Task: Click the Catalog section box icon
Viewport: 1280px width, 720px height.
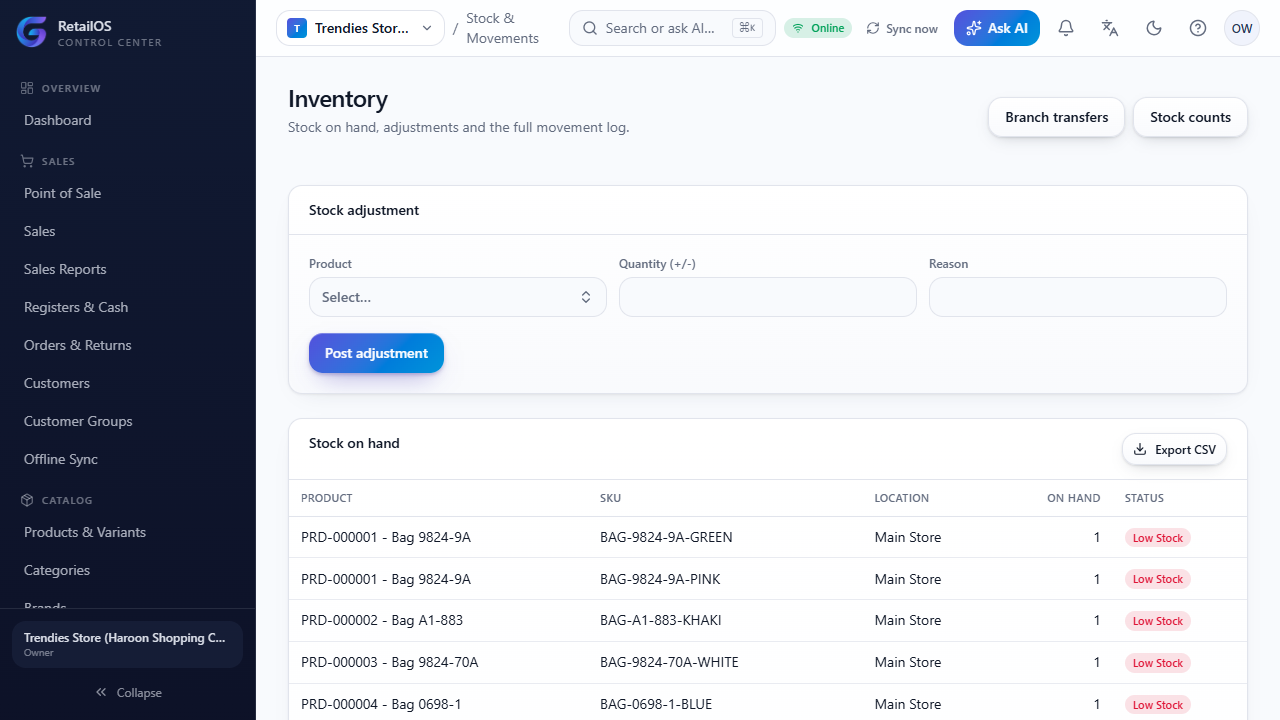Action: 27,500
